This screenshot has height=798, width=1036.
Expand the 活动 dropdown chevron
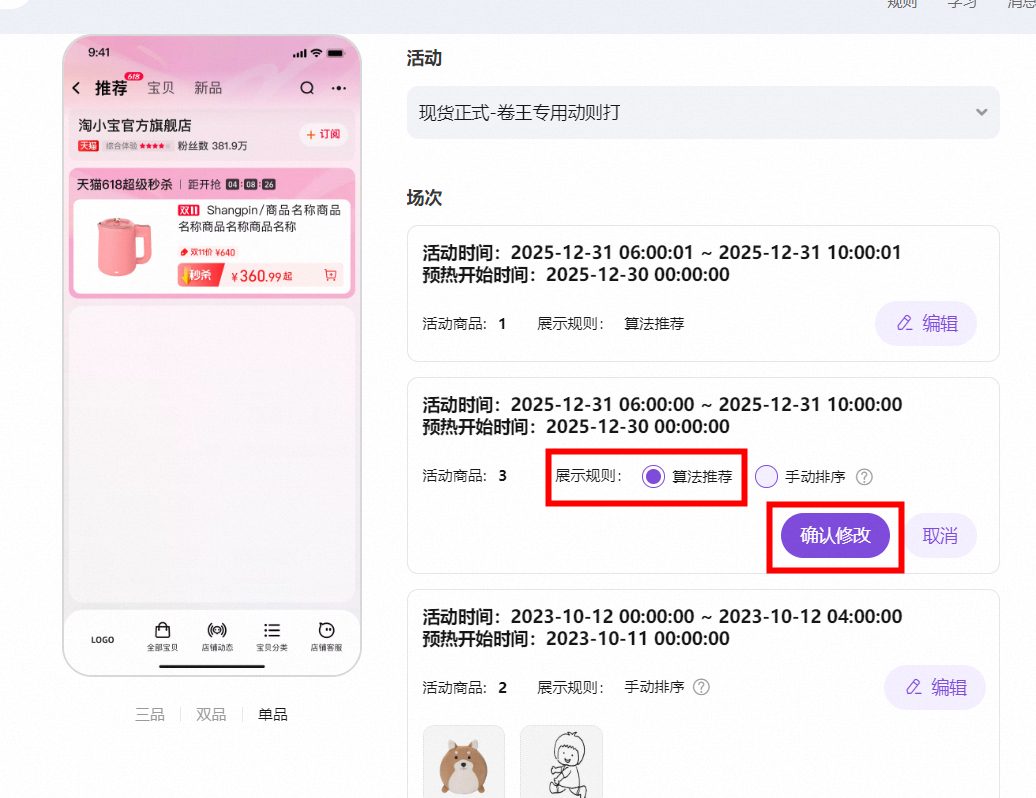click(x=982, y=112)
